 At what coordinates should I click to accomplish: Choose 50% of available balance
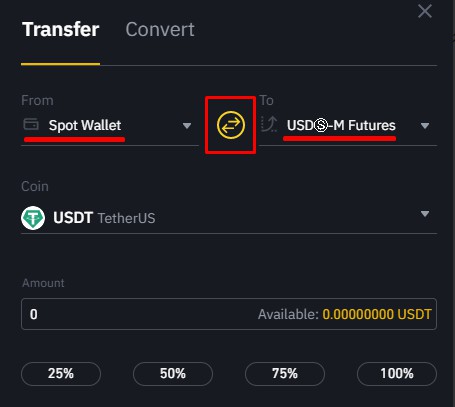(173, 374)
